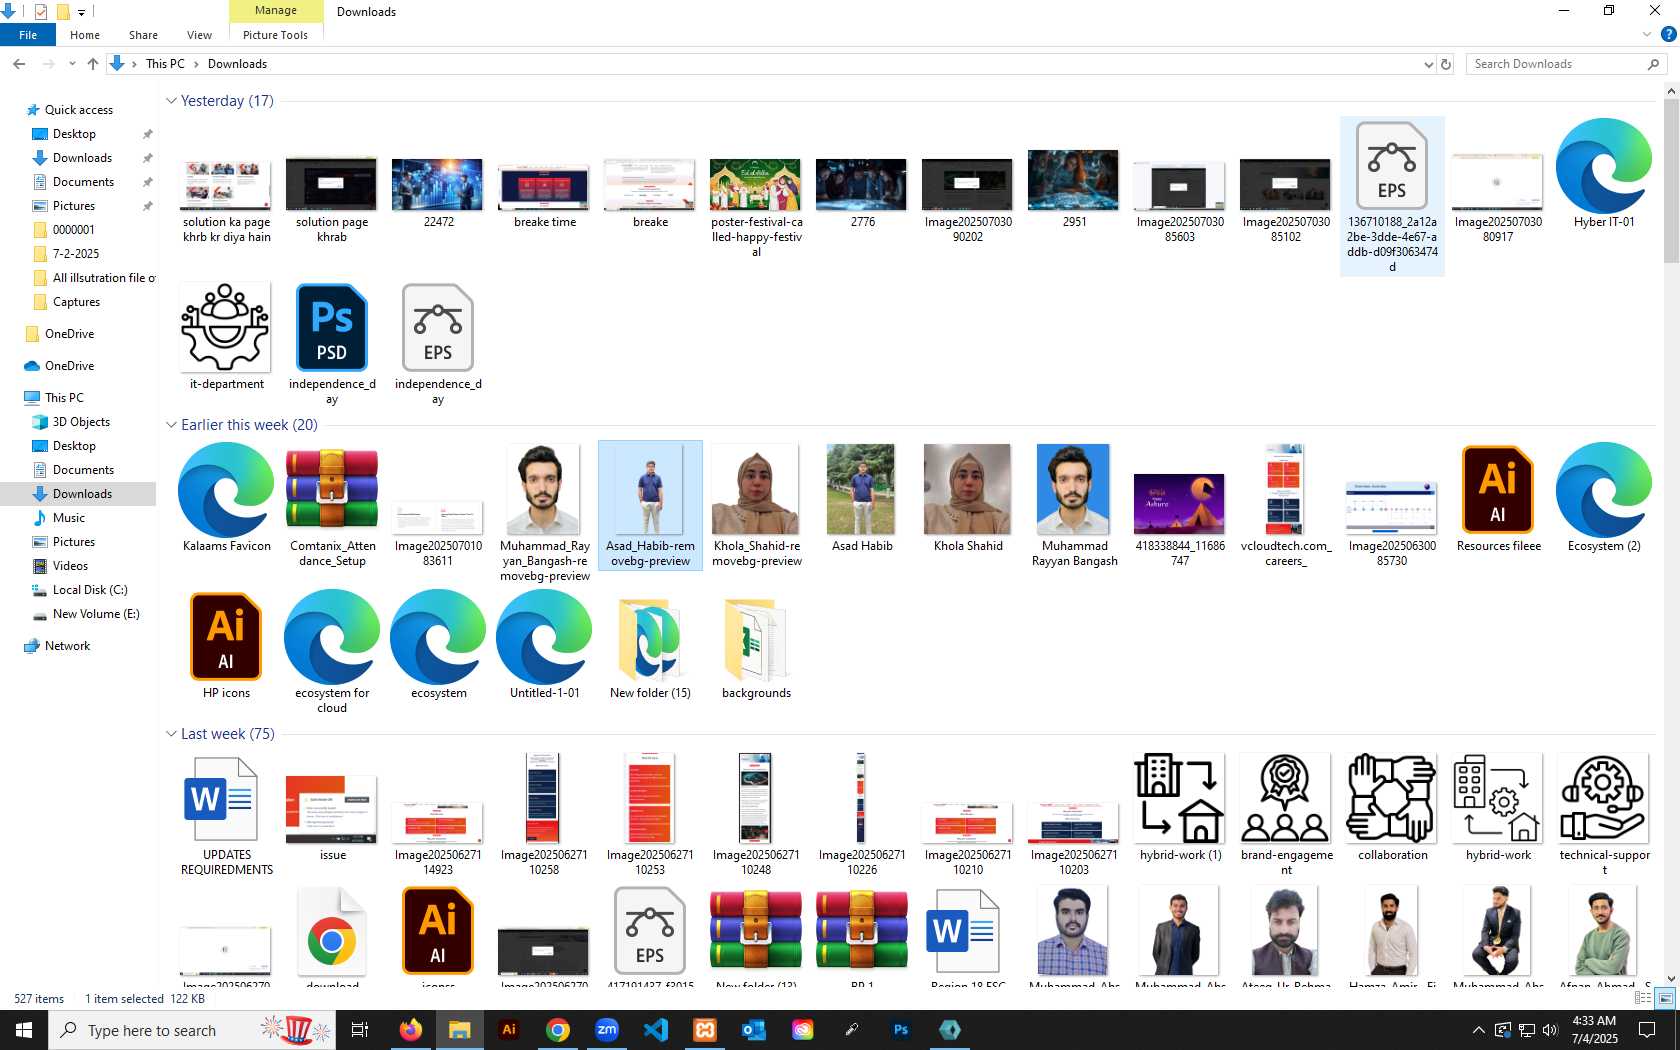Select the Resources fileee Illustrator file

click(1498, 489)
